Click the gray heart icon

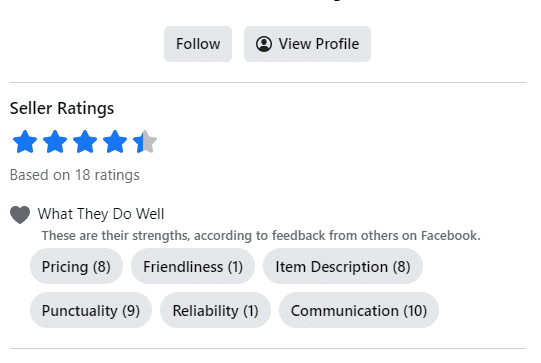coord(20,215)
